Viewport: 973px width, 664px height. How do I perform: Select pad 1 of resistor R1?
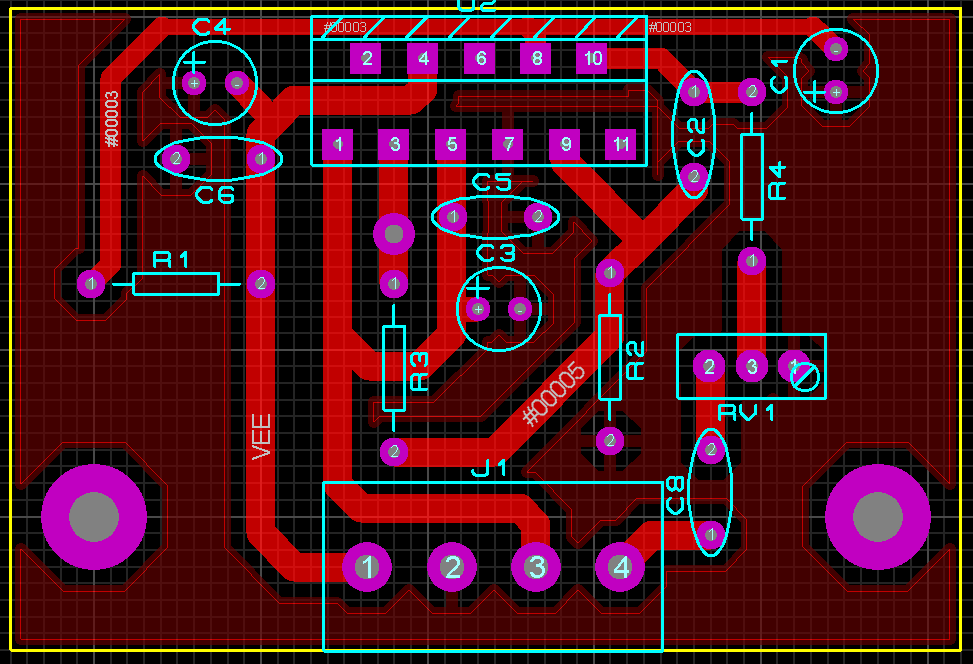91,284
